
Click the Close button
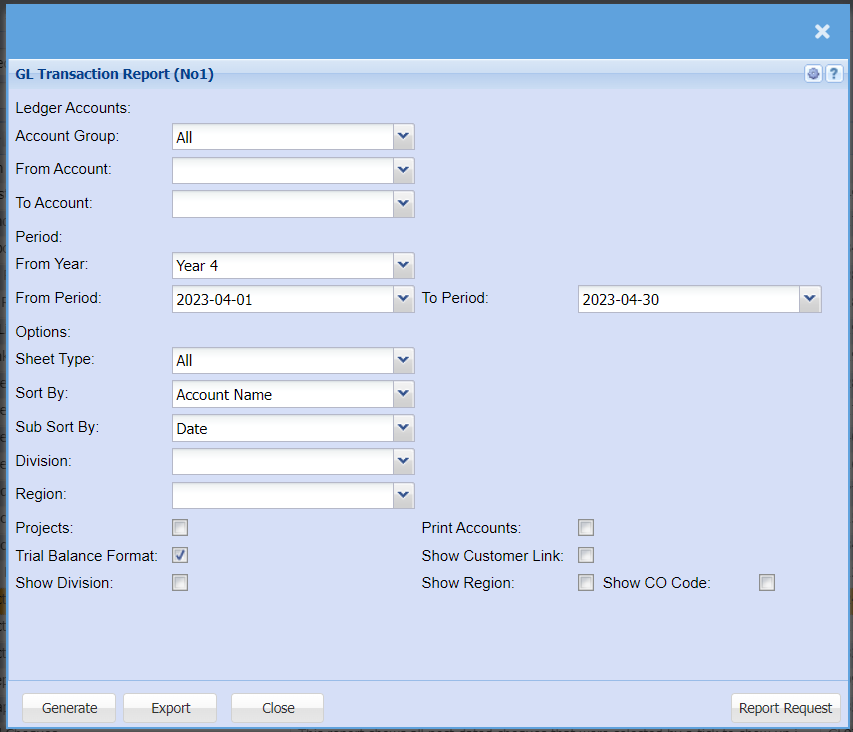(277, 708)
